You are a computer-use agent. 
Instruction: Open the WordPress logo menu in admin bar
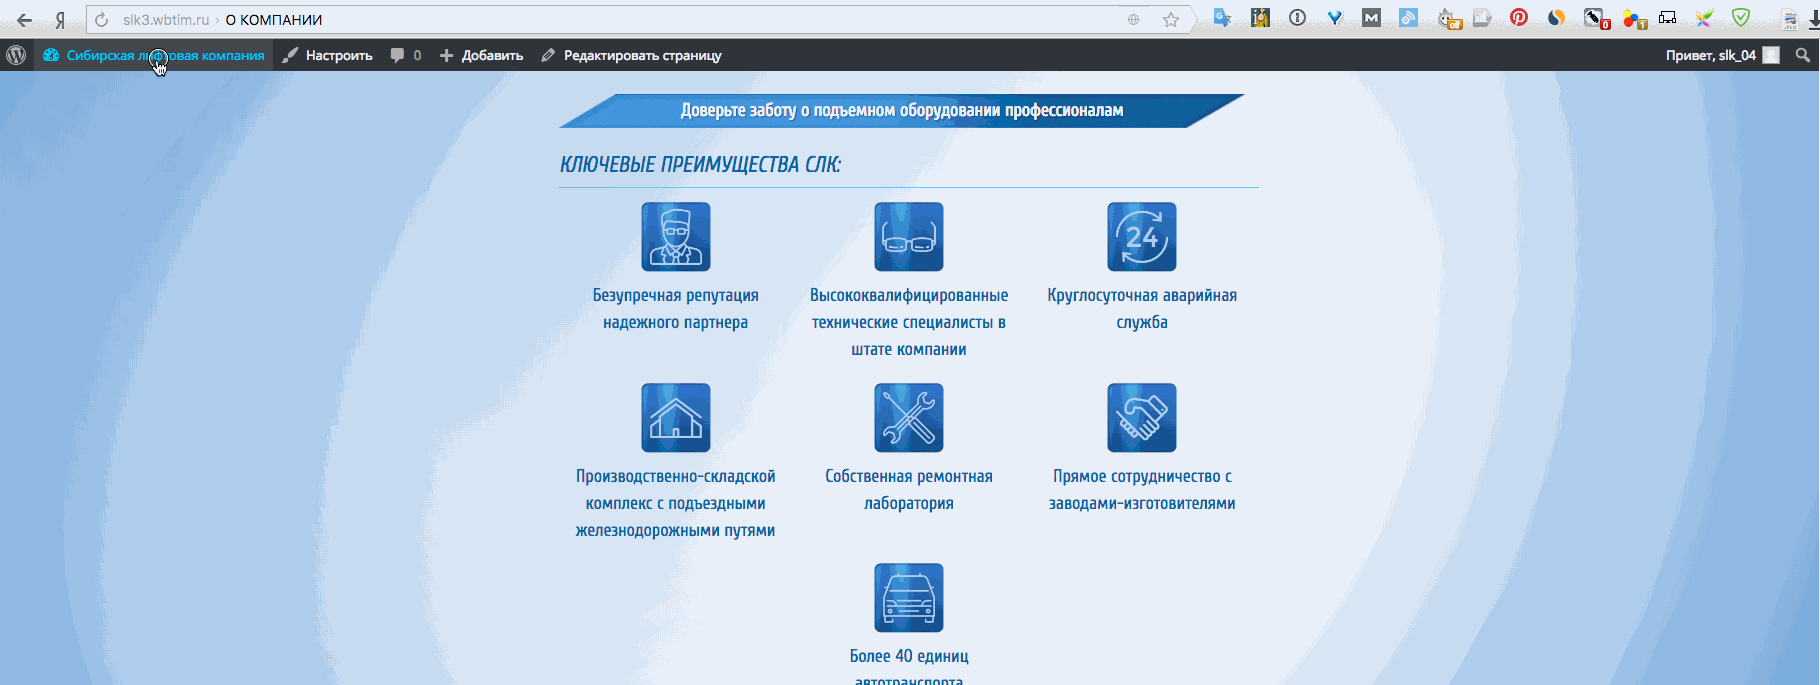click(16, 55)
